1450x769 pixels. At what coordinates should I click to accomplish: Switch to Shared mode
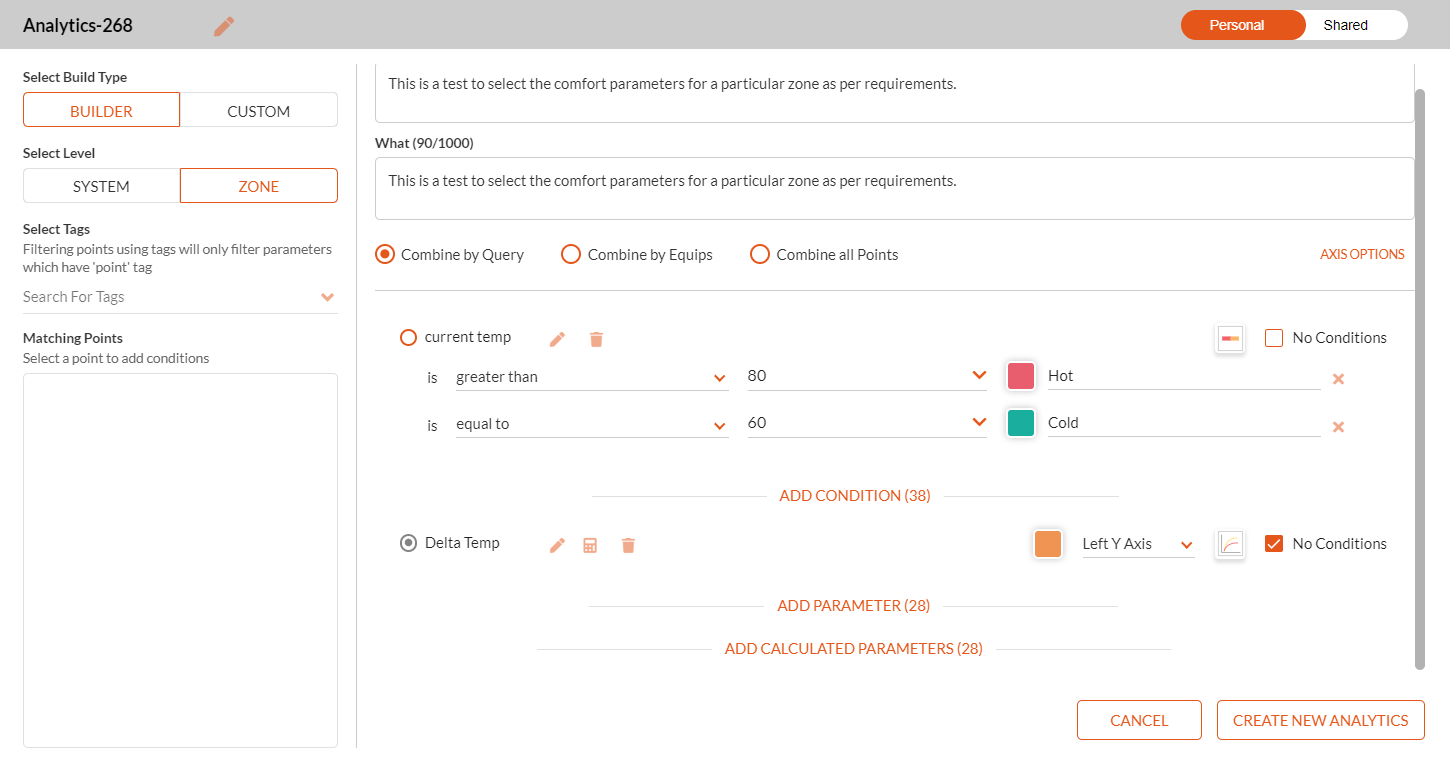tap(1345, 25)
